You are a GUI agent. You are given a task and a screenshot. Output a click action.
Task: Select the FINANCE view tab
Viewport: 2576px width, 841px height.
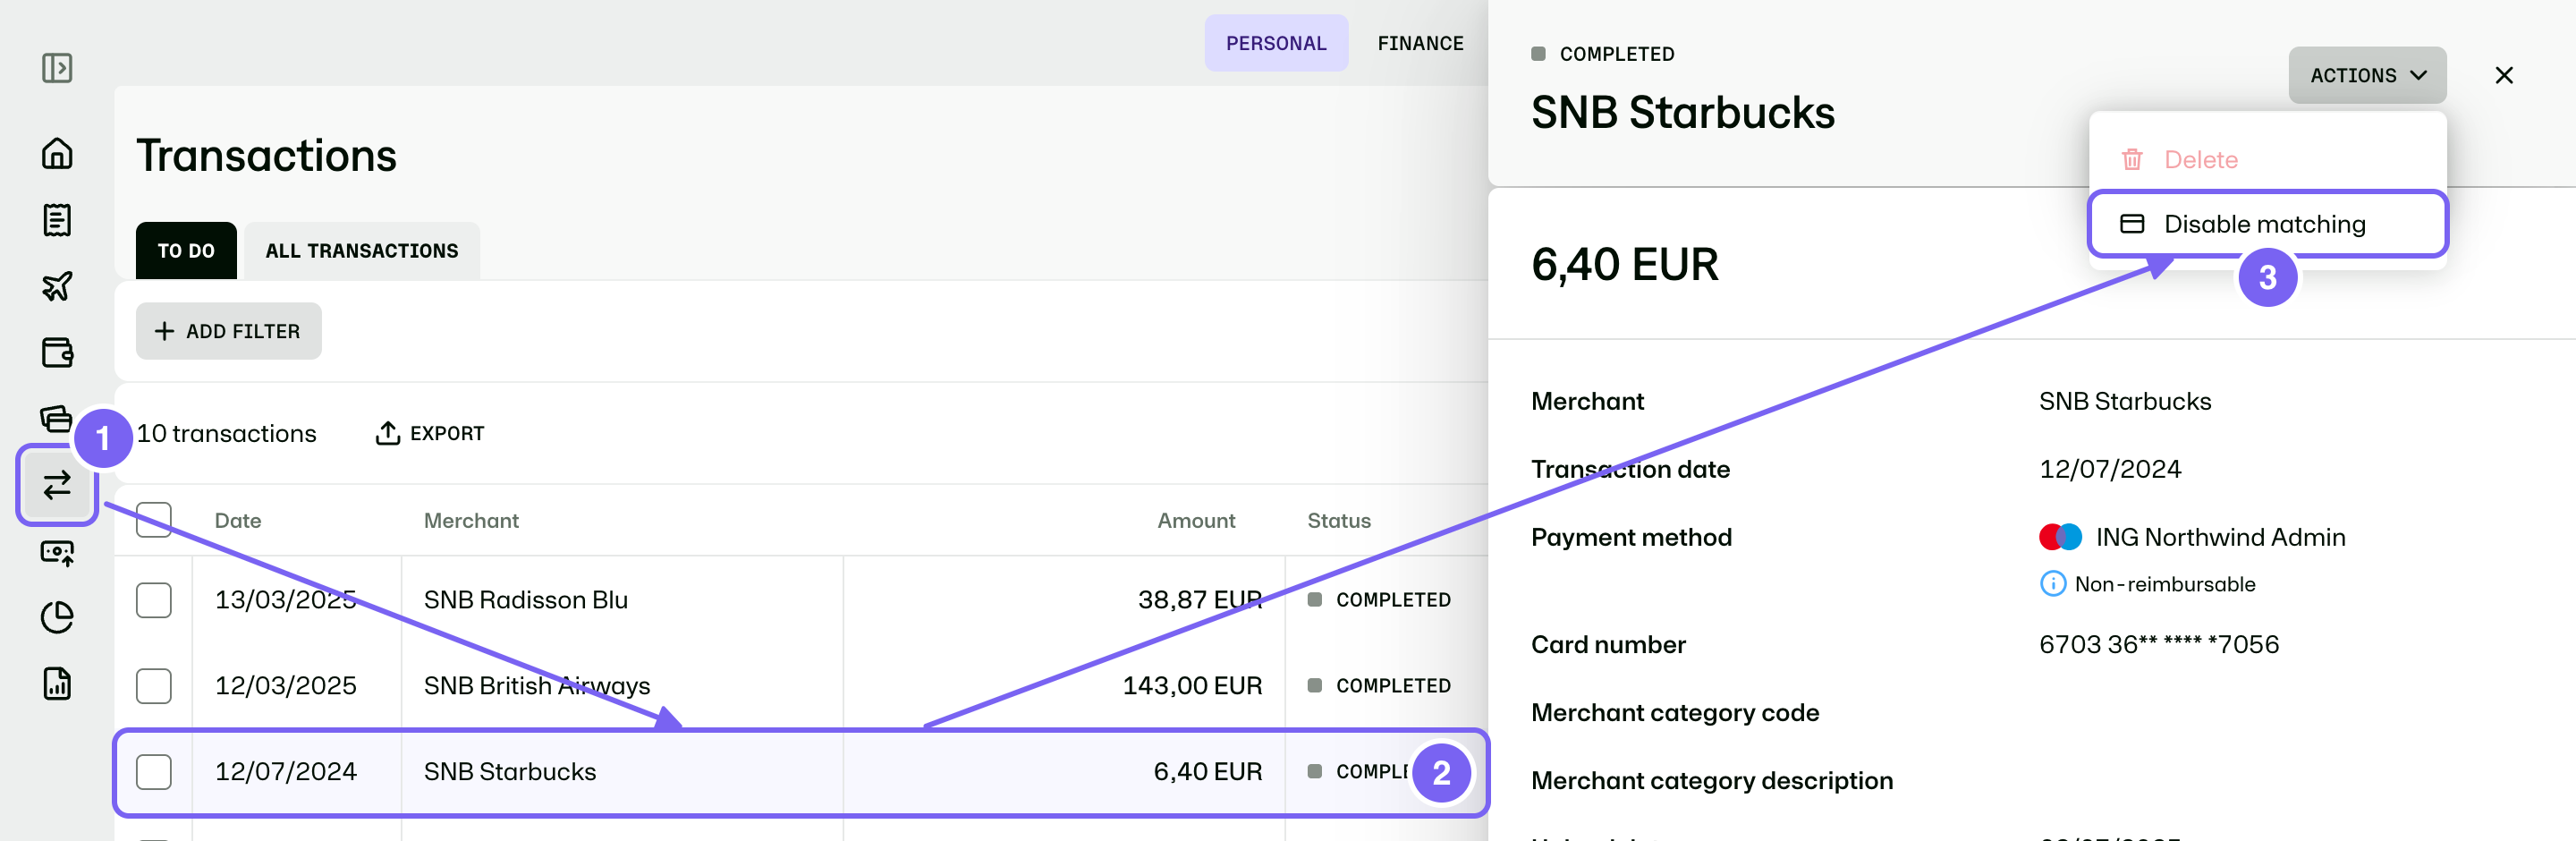[1420, 43]
